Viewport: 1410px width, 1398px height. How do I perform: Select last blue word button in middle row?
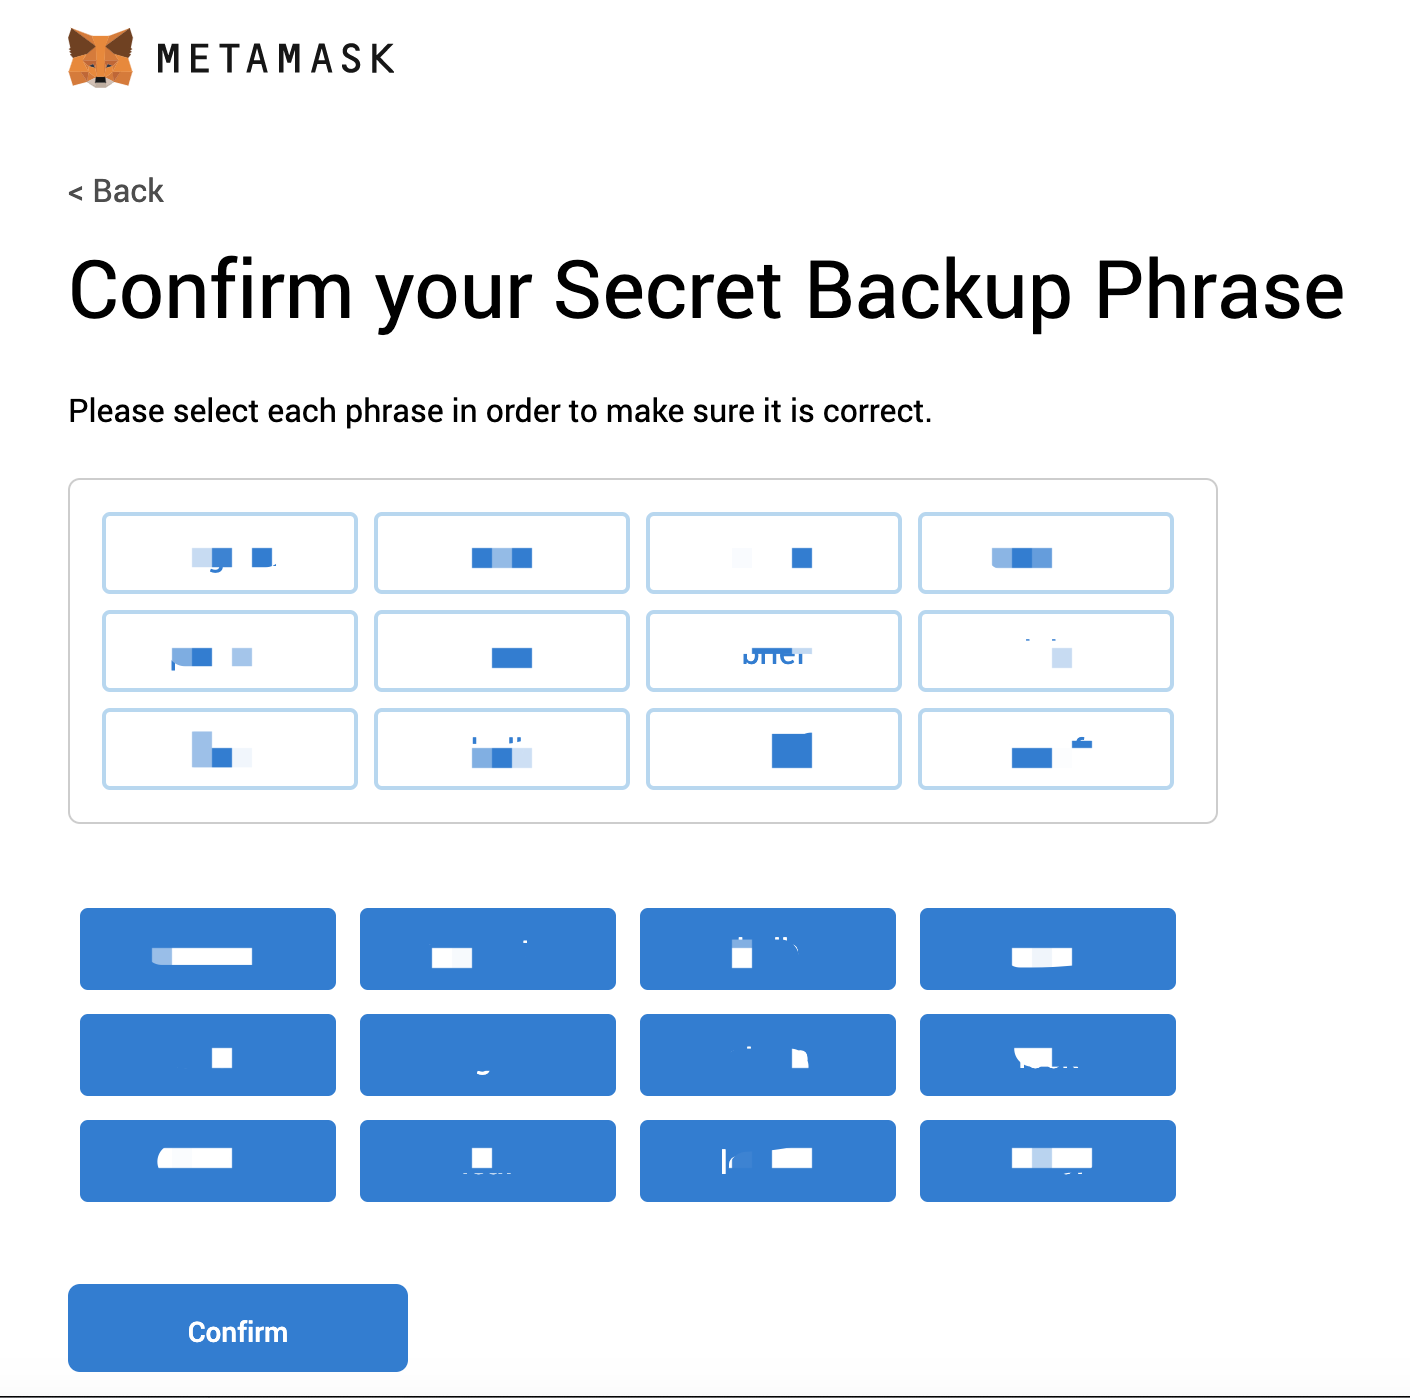1048,1055
